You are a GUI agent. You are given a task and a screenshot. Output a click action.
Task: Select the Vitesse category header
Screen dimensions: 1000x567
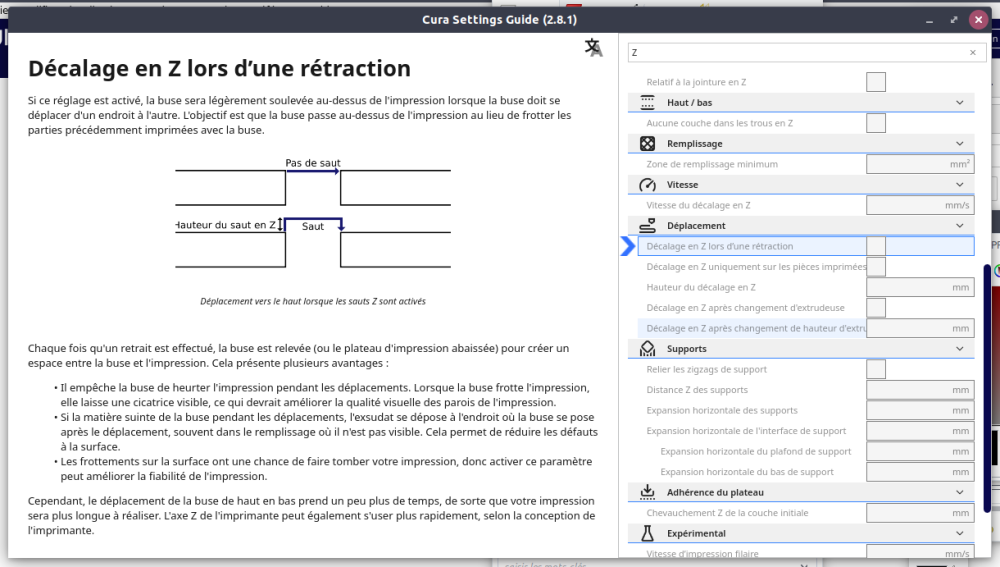click(801, 184)
